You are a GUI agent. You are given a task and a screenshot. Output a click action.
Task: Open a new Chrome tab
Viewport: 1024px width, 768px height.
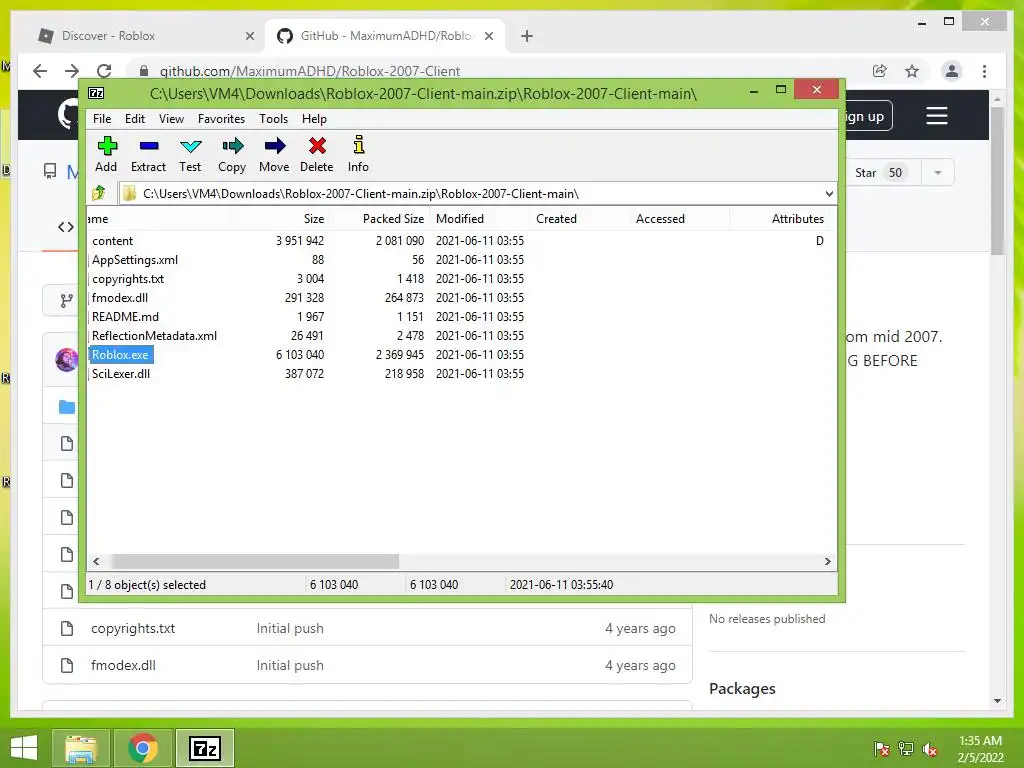coord(527,36)
